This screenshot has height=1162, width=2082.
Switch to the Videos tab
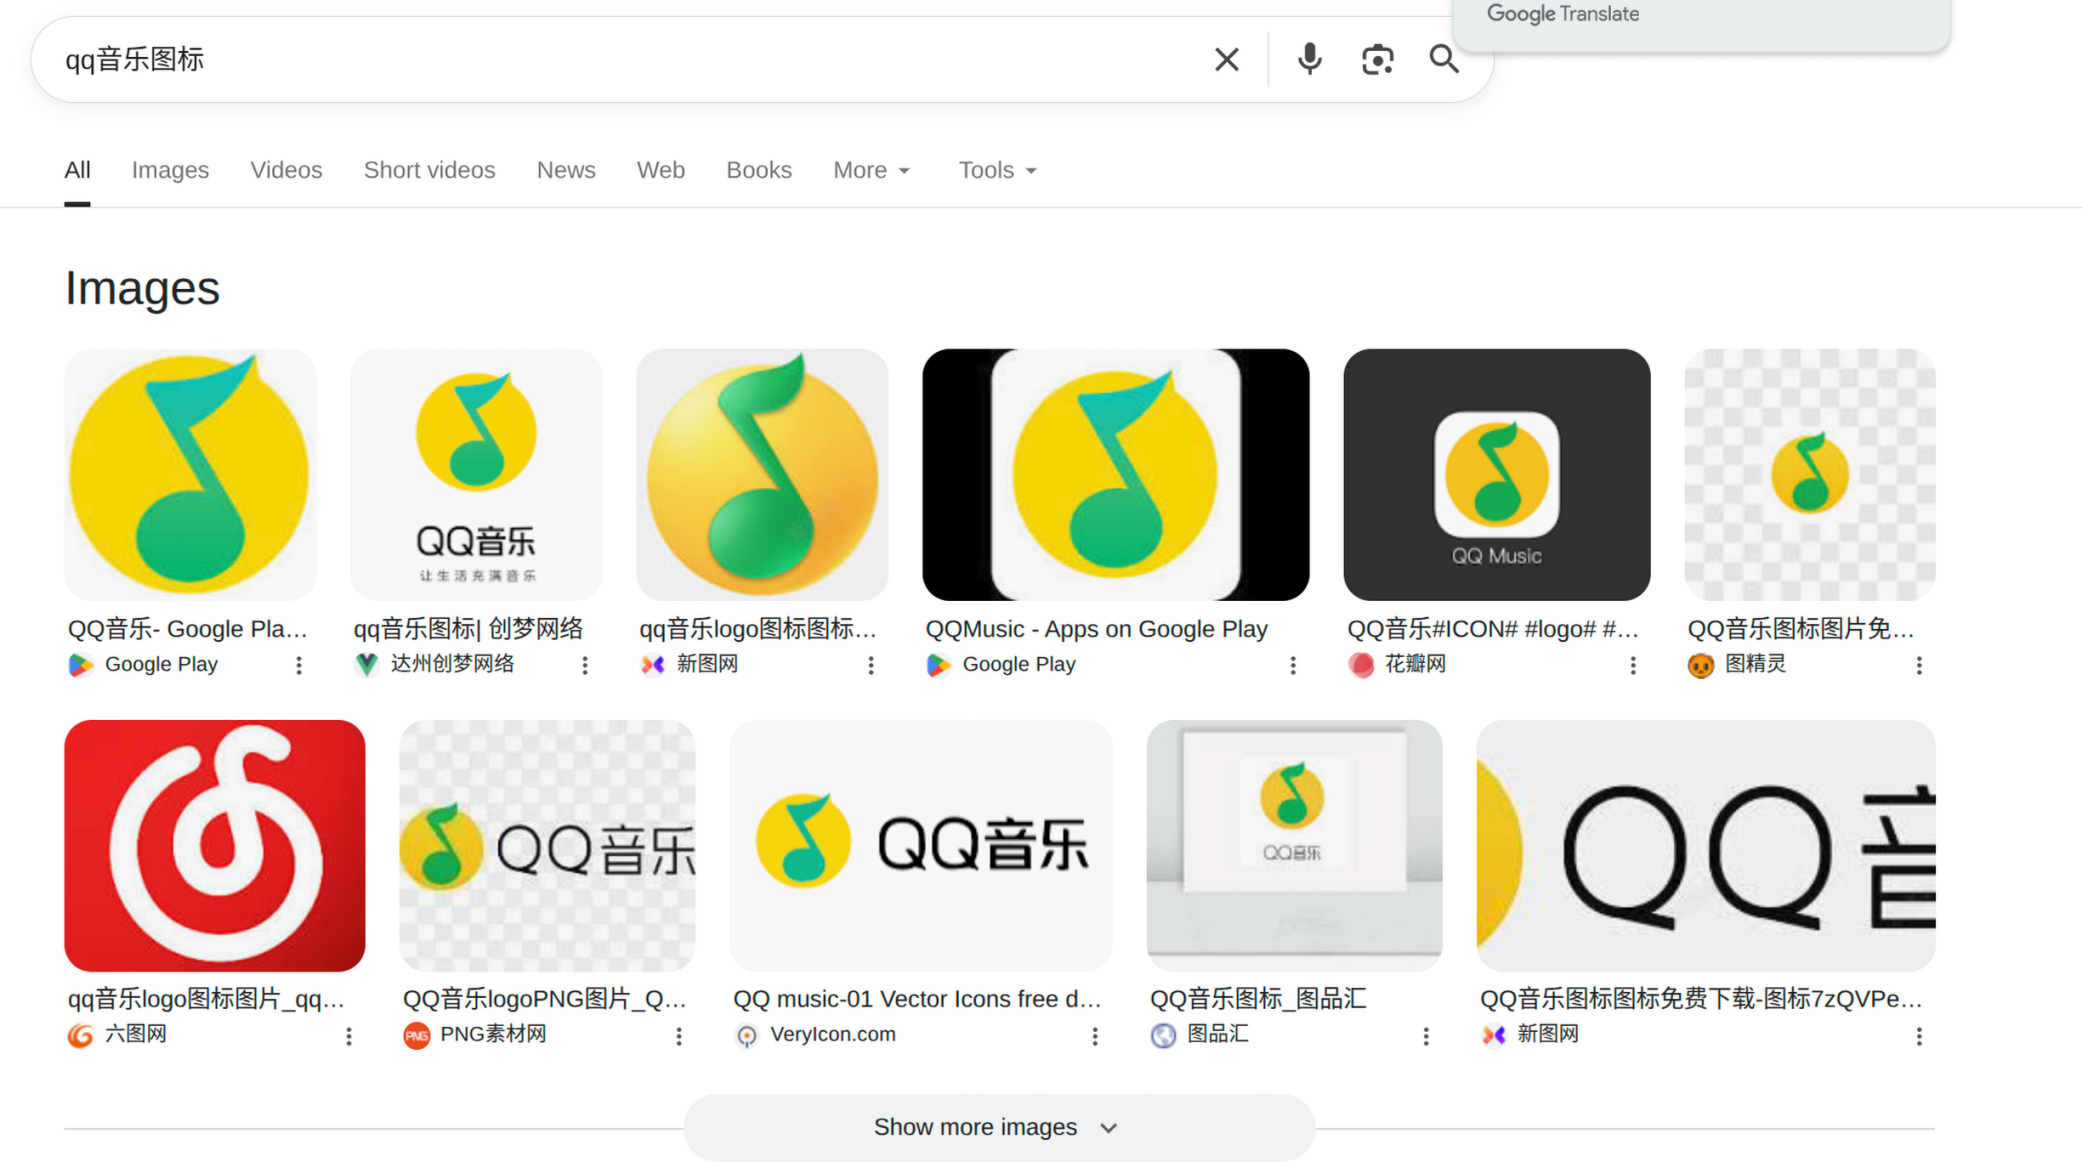(286, 170)
